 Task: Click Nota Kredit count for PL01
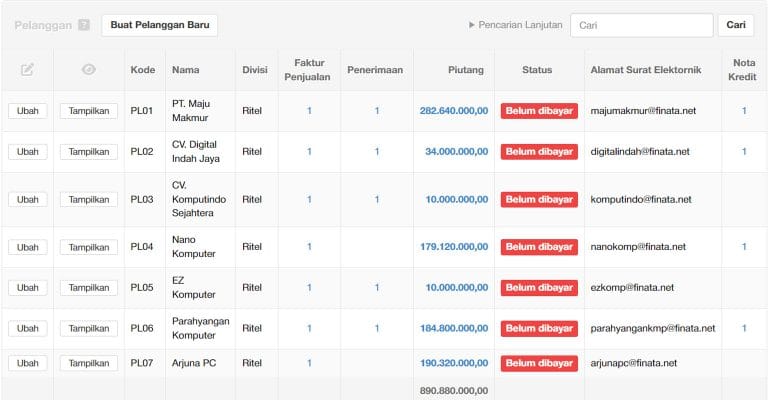point(744,111)
